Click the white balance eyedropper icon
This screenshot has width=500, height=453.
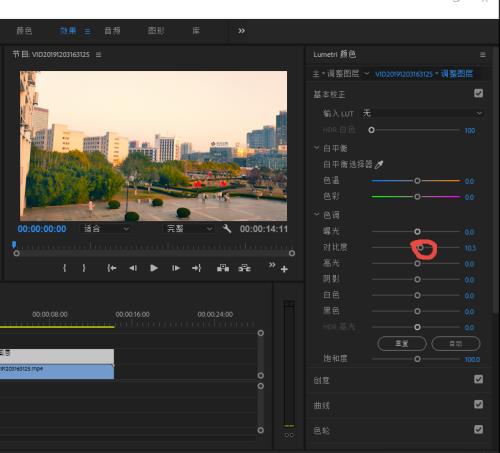[x=379, y=165]
